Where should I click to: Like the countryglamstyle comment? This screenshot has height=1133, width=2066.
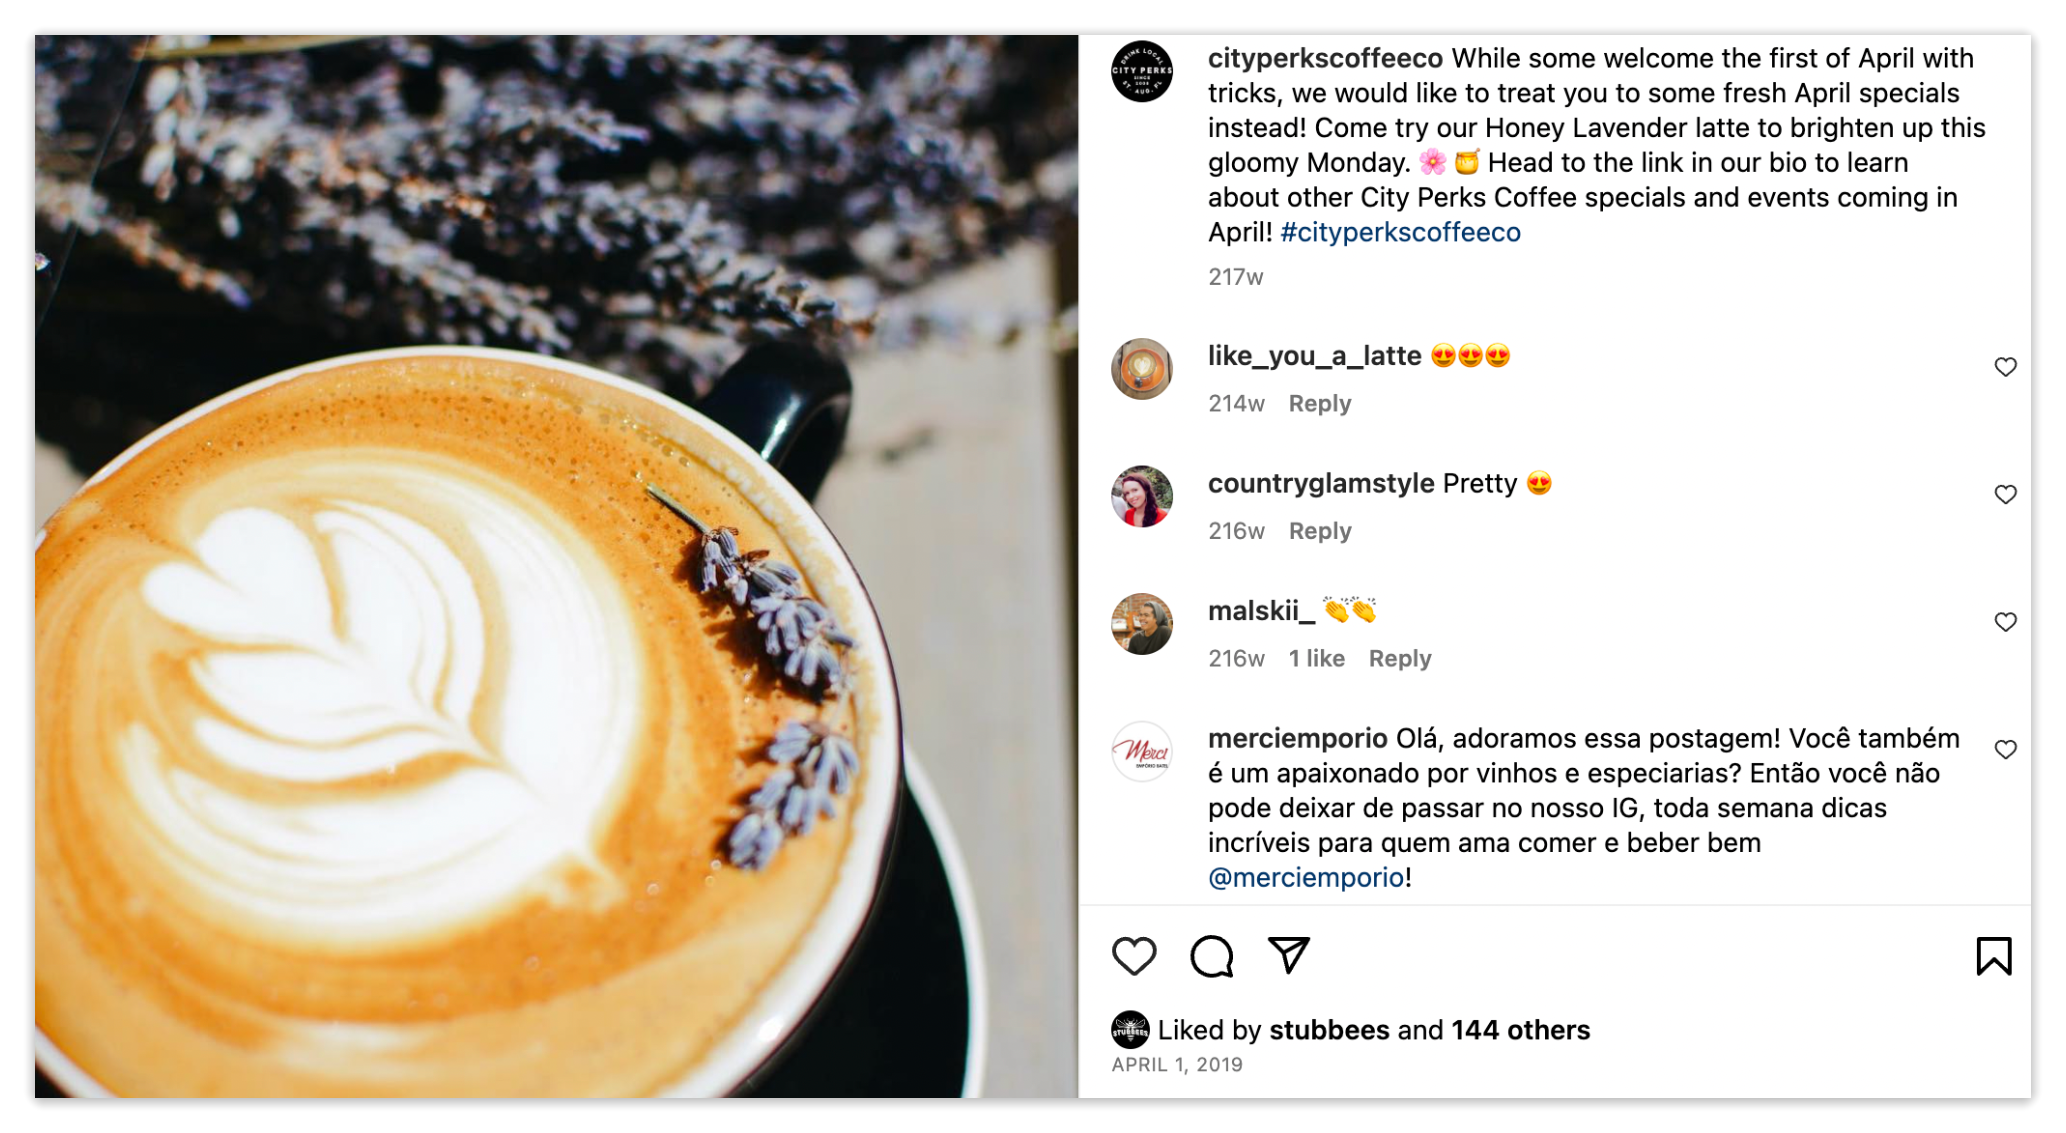[2005, 494]
